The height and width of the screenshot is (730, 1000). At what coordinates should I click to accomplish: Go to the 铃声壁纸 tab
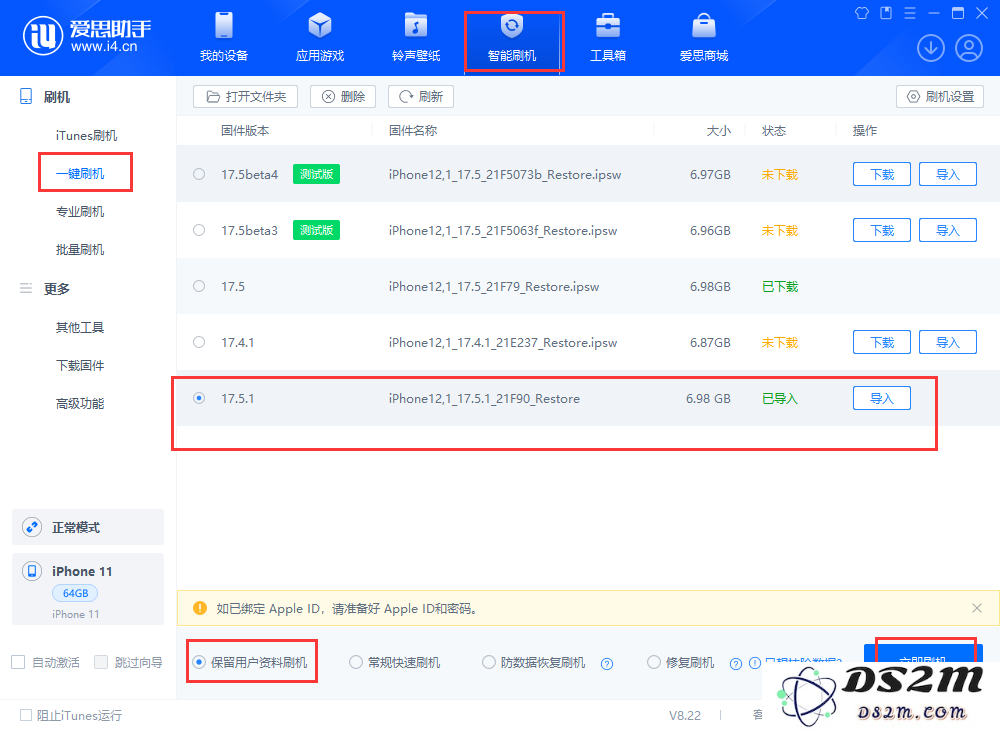pyautogui.click(x=416, y=38)
